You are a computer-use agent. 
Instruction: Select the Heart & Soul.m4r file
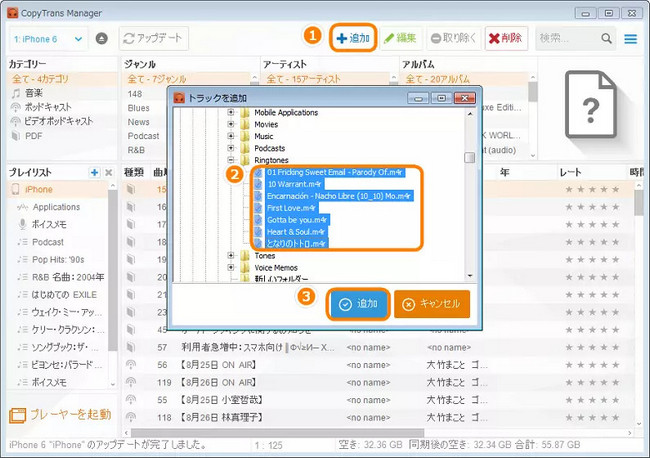pos(296,232)
